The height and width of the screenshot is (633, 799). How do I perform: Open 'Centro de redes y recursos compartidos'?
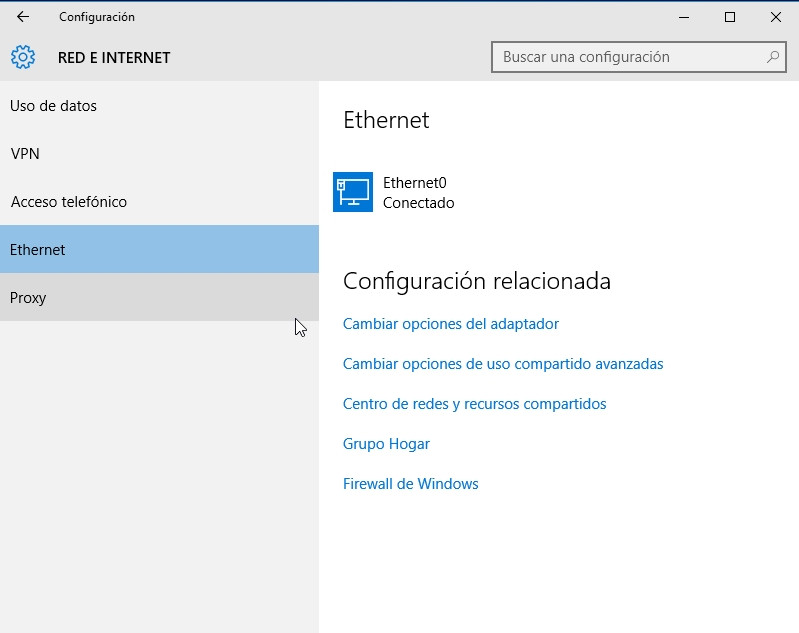coord(474,404)
